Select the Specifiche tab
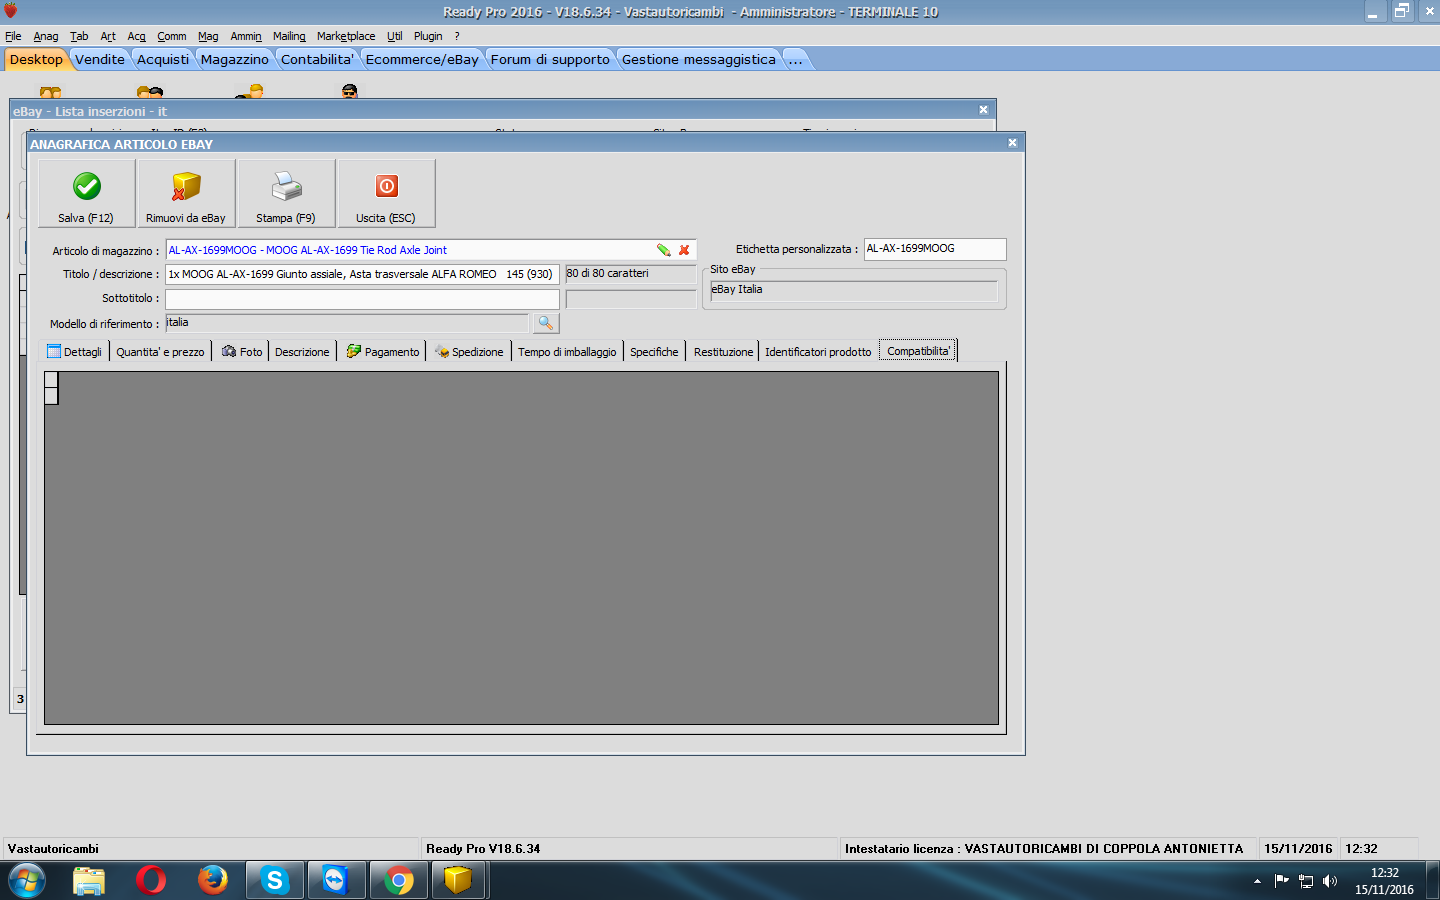Image resolution: width=1440 pixels, height=900 pixels. click(654, 352)
